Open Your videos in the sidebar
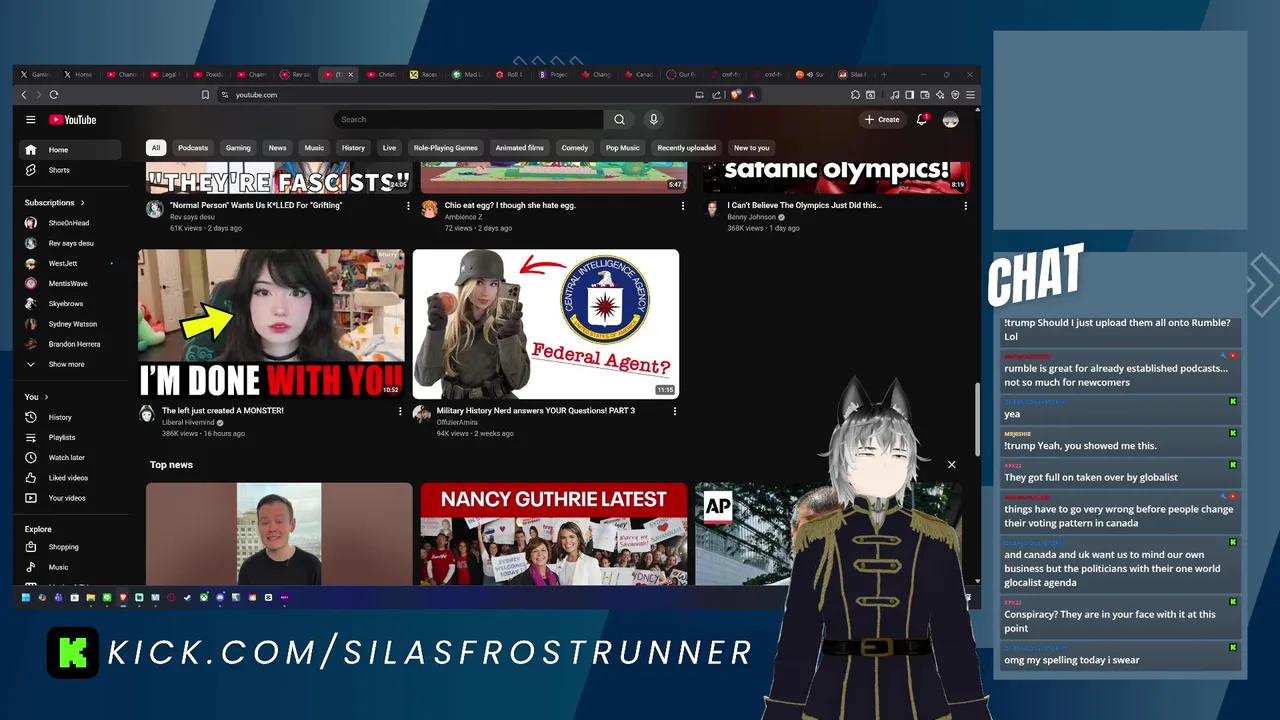This screenshot has height=720, width=1280. (70, 498)
